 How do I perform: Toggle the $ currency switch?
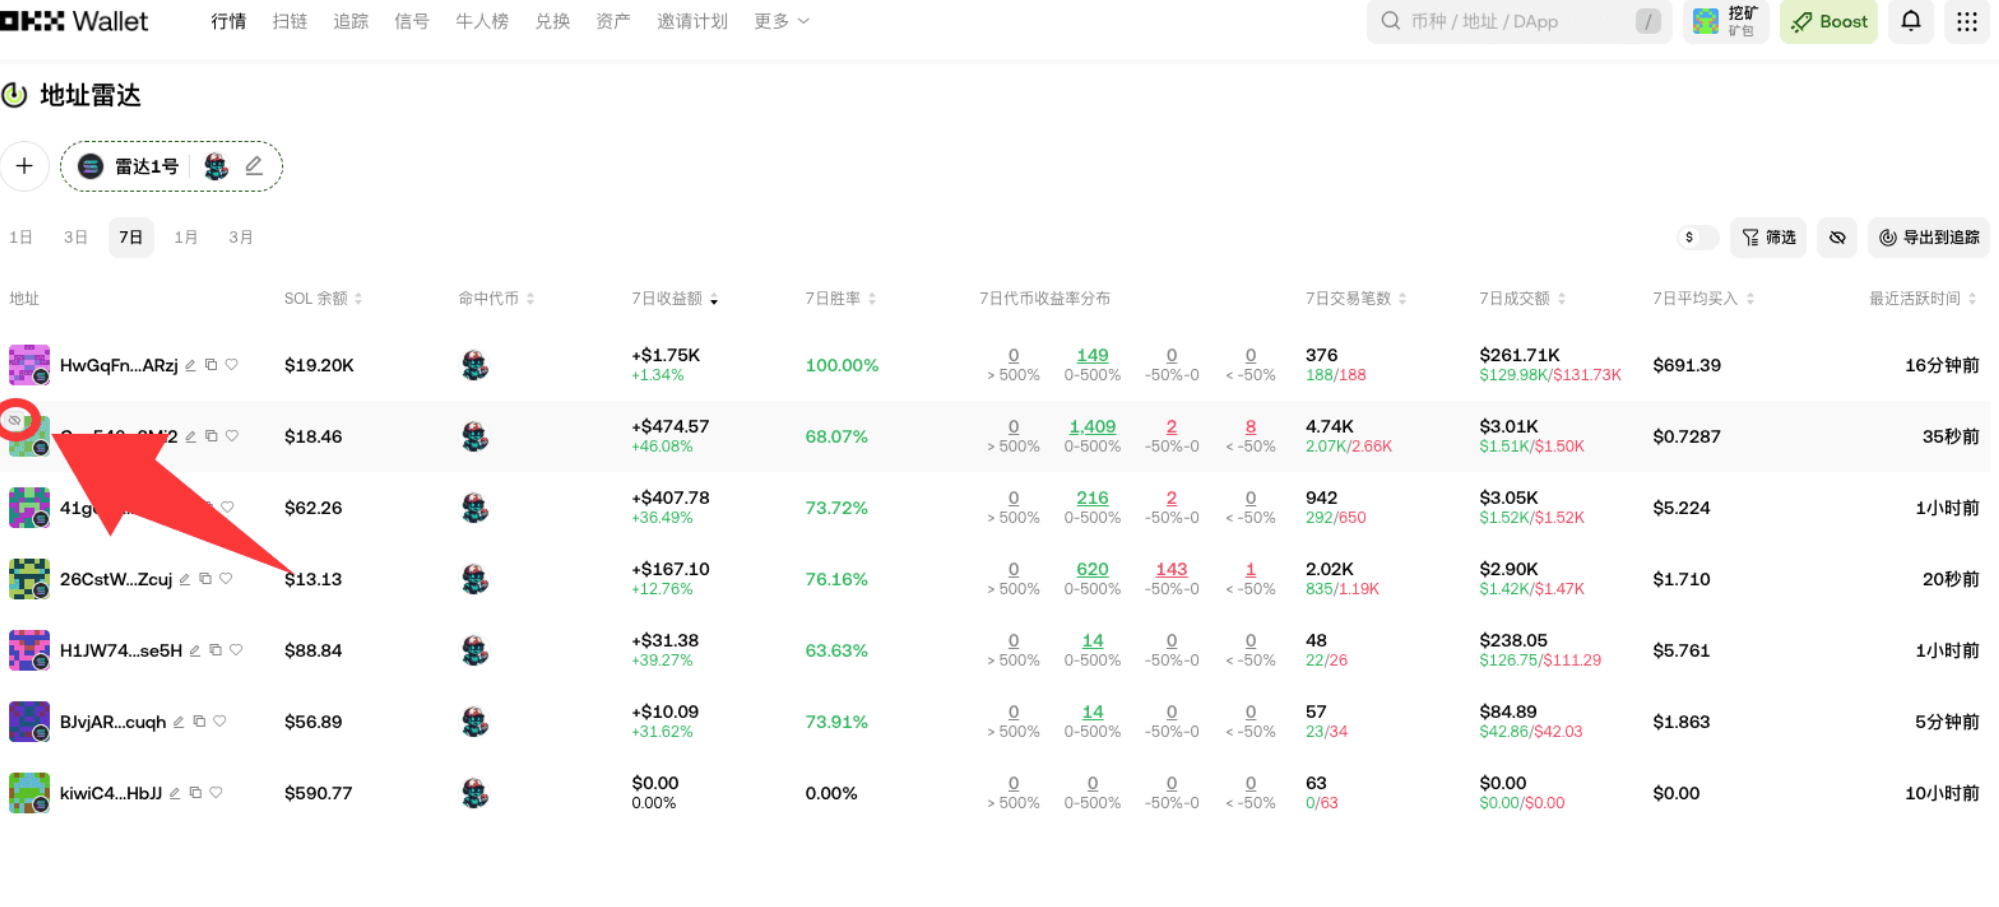1697,237
